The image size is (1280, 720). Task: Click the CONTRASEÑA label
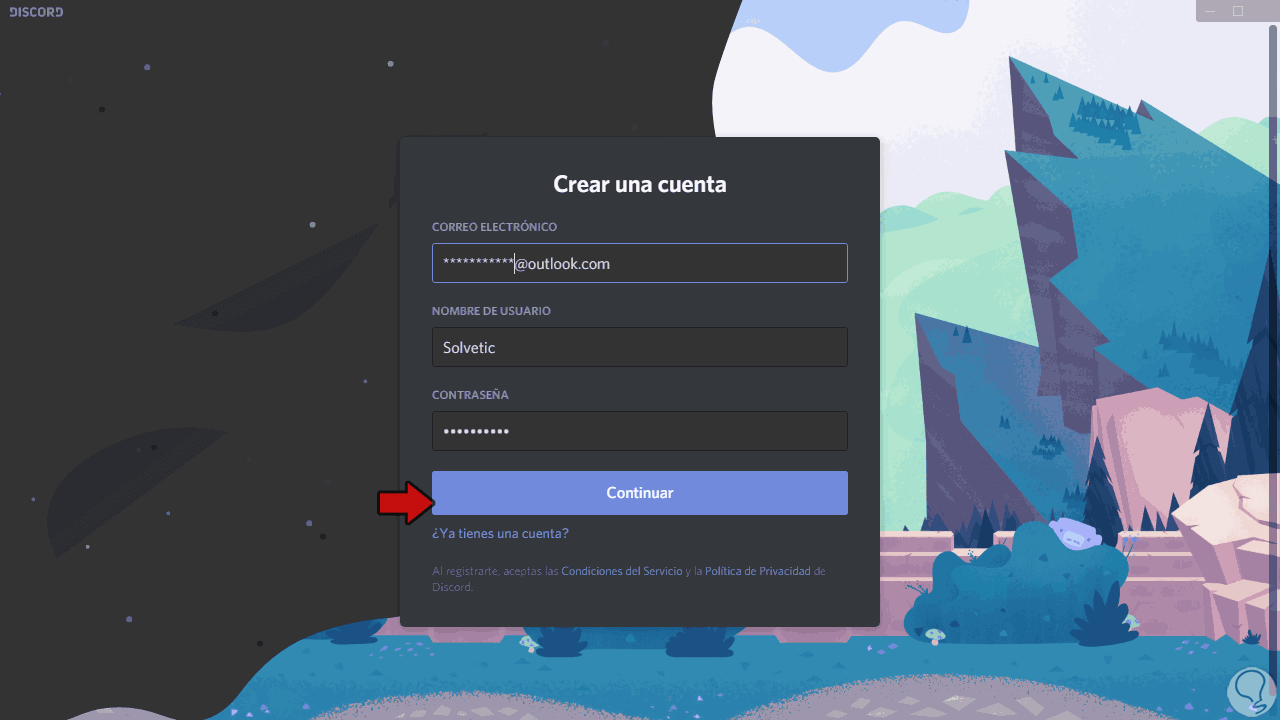point(470,395)
